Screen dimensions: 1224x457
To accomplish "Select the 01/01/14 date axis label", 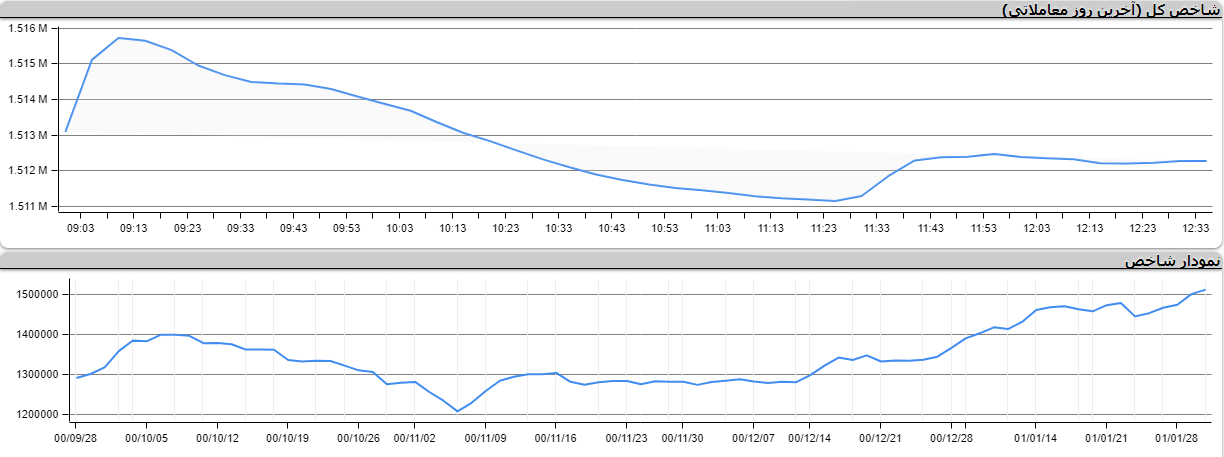I will (1036, 437).
